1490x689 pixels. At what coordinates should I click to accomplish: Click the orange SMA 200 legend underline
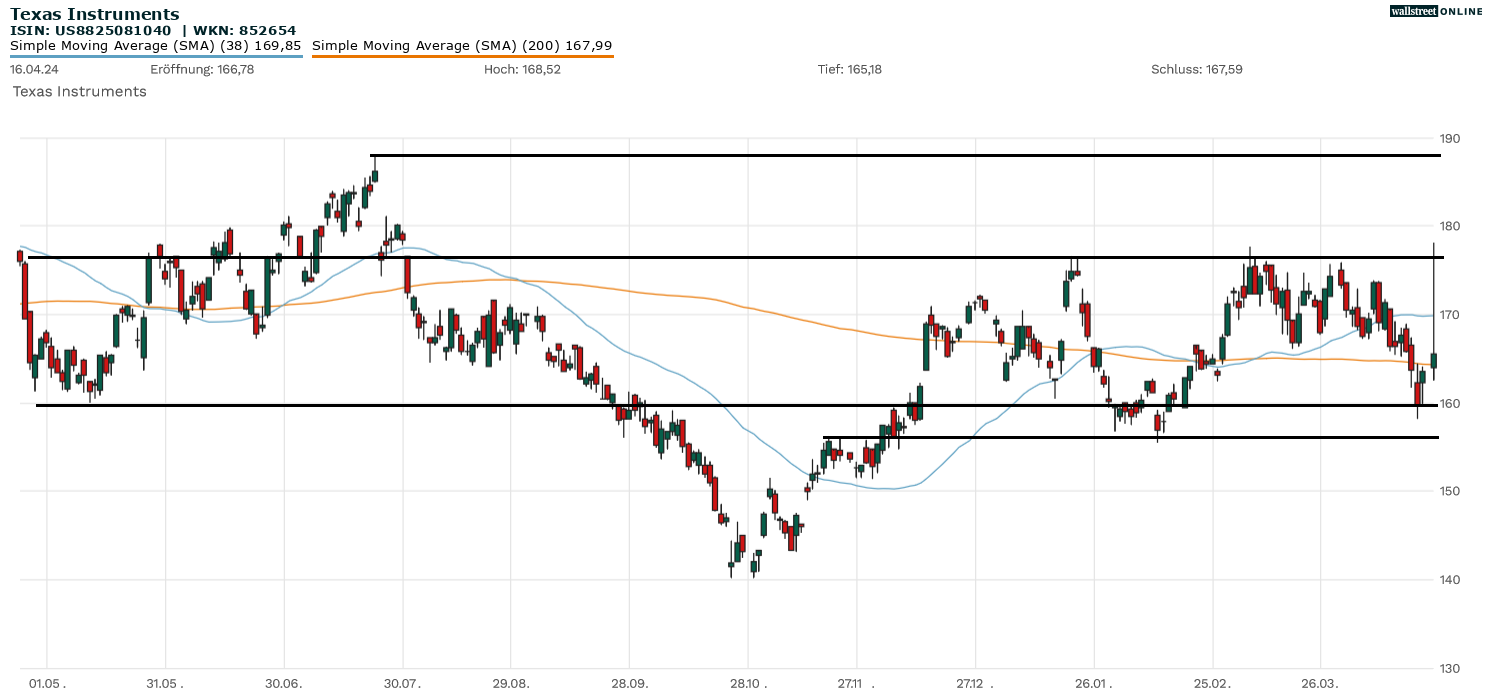pos(462,56)
